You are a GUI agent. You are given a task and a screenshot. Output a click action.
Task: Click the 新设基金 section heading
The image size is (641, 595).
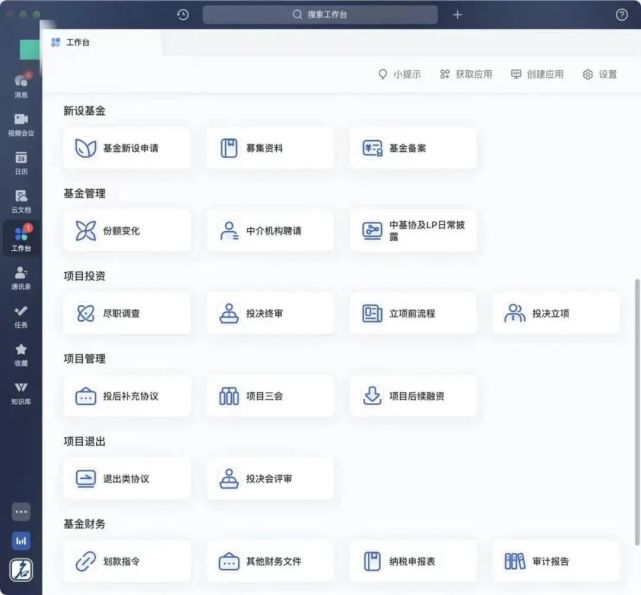coord(84,111)
